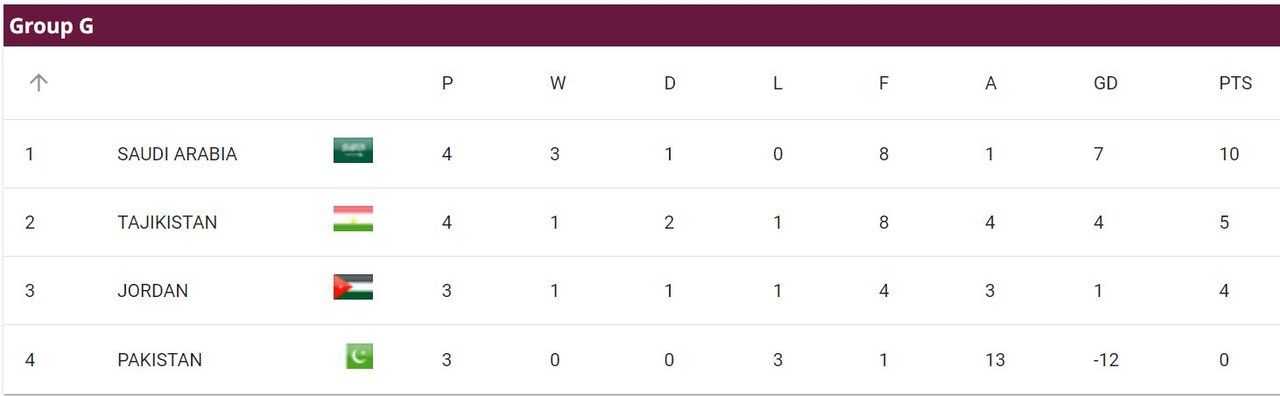
Task: Click Pakistan's goal difference value -12
Action: point(1105,360)
